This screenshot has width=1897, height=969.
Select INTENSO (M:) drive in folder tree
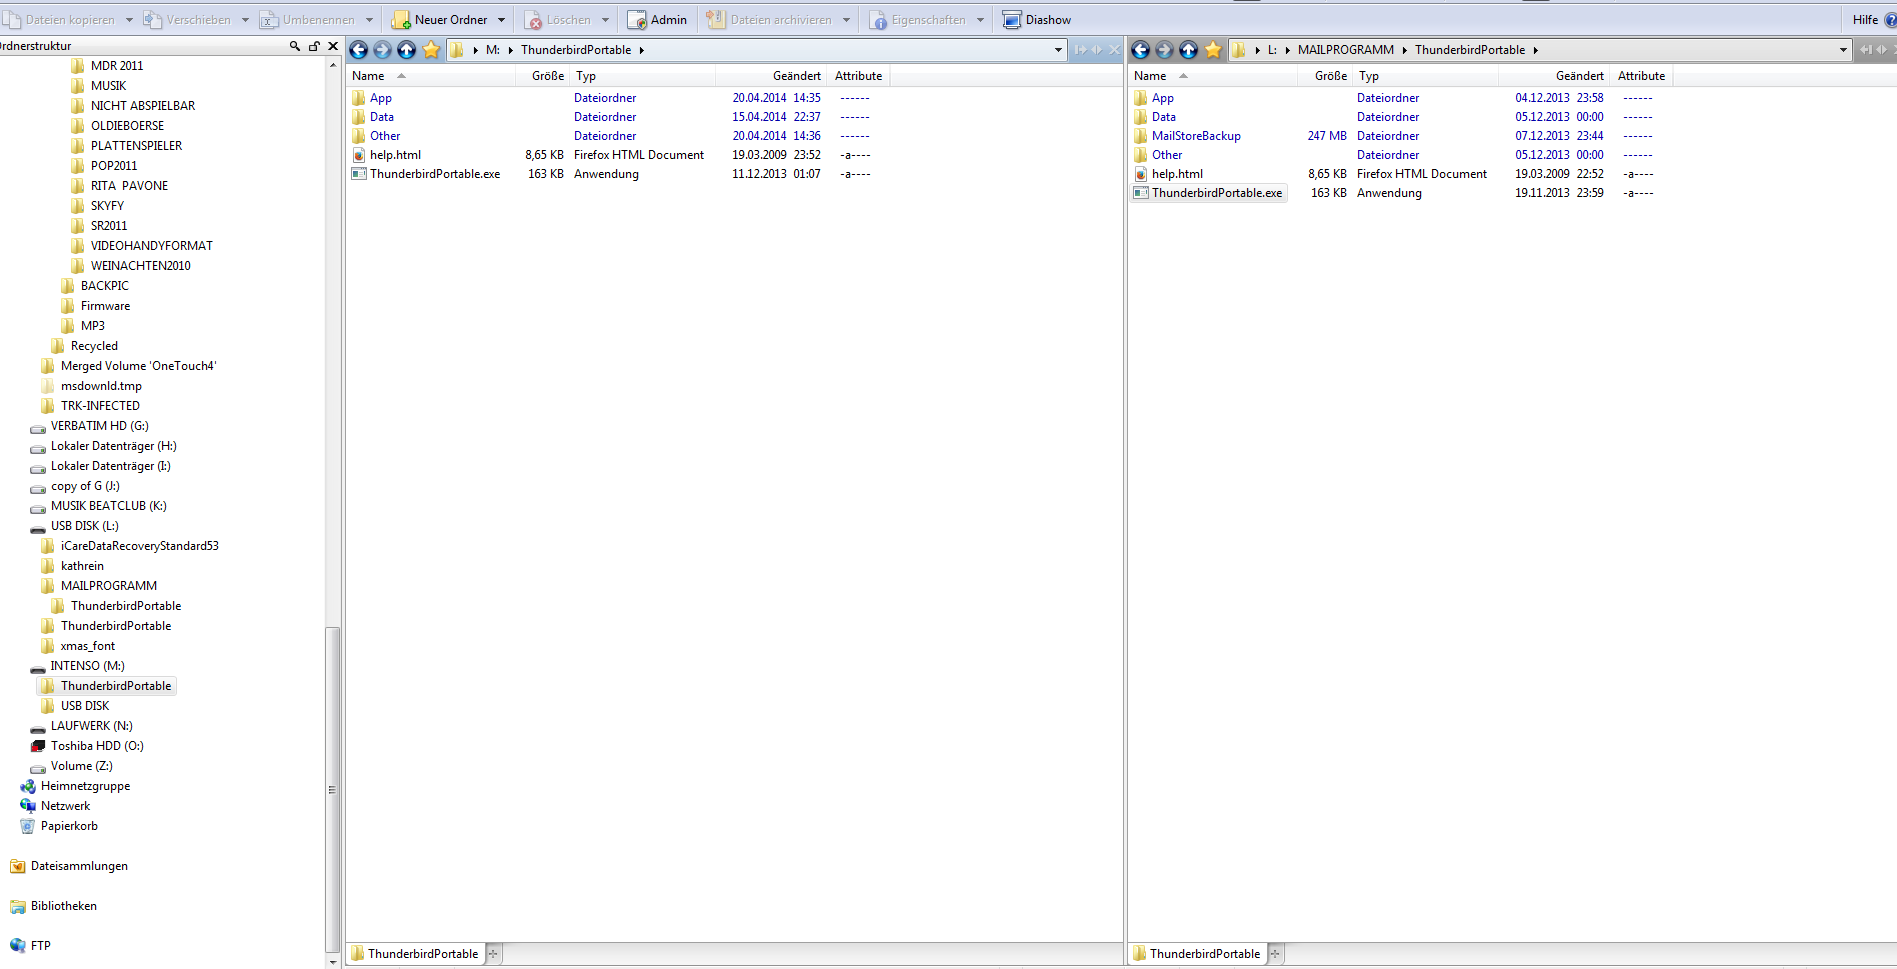87,666
